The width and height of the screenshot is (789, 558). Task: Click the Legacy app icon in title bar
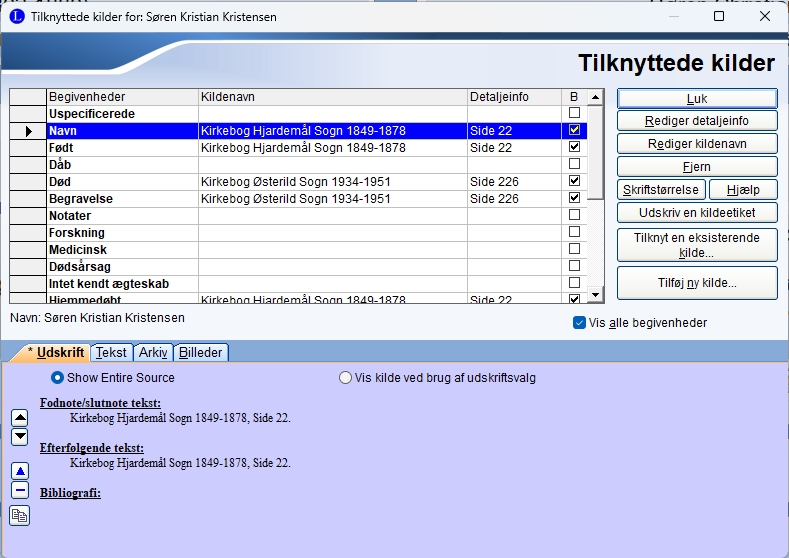point(16,17)
